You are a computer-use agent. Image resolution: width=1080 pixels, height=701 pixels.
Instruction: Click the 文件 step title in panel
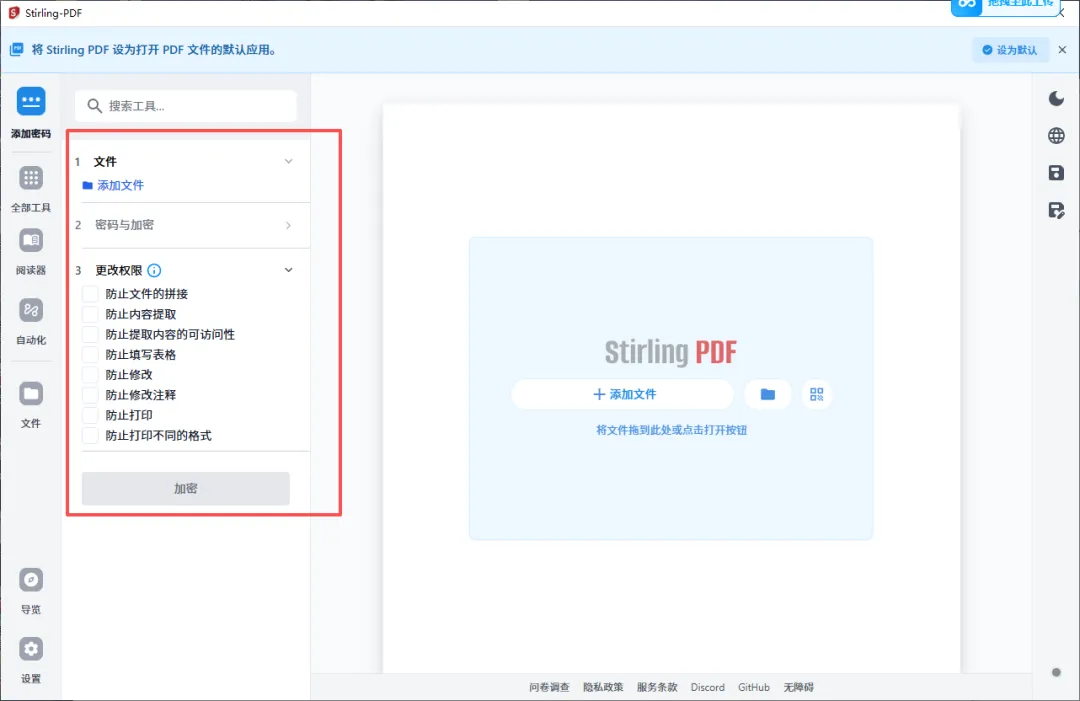(105, 162)
